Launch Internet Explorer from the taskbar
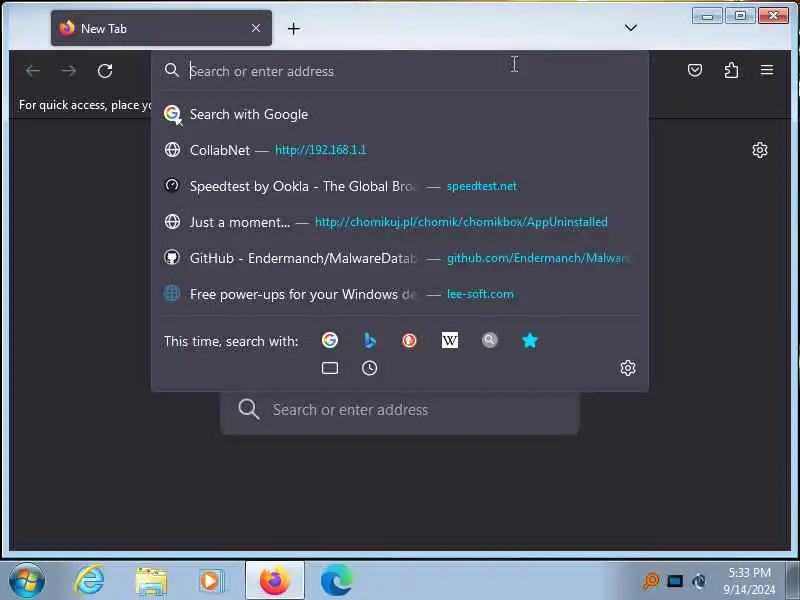800x600 pixels. (x=89, y=581)
